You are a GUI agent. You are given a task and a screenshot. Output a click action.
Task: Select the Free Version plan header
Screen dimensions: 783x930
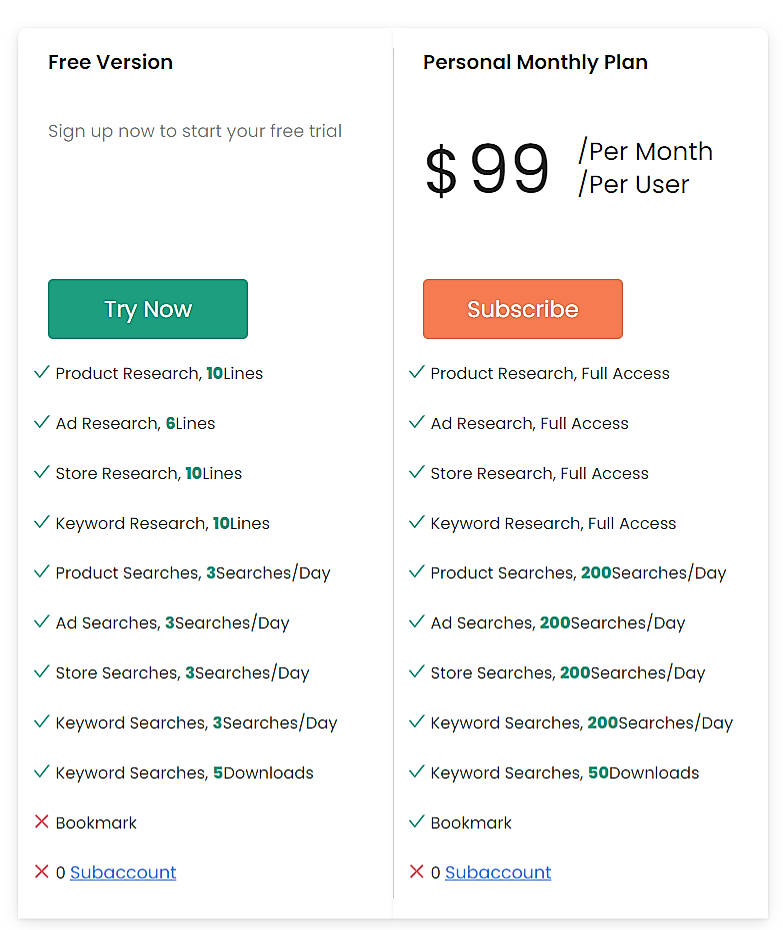coord(110,62)
